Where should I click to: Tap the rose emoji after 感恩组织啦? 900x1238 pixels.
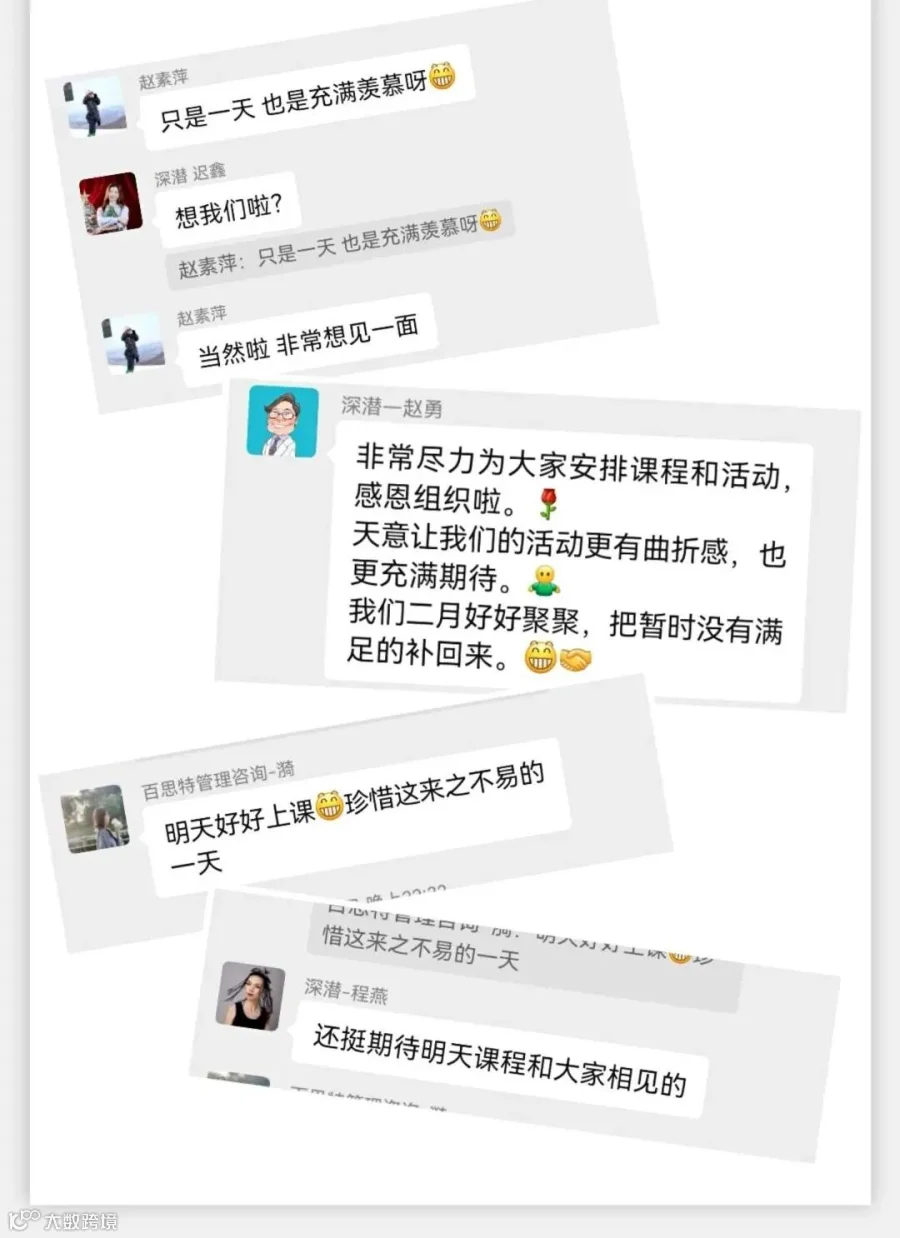point(546,502)
